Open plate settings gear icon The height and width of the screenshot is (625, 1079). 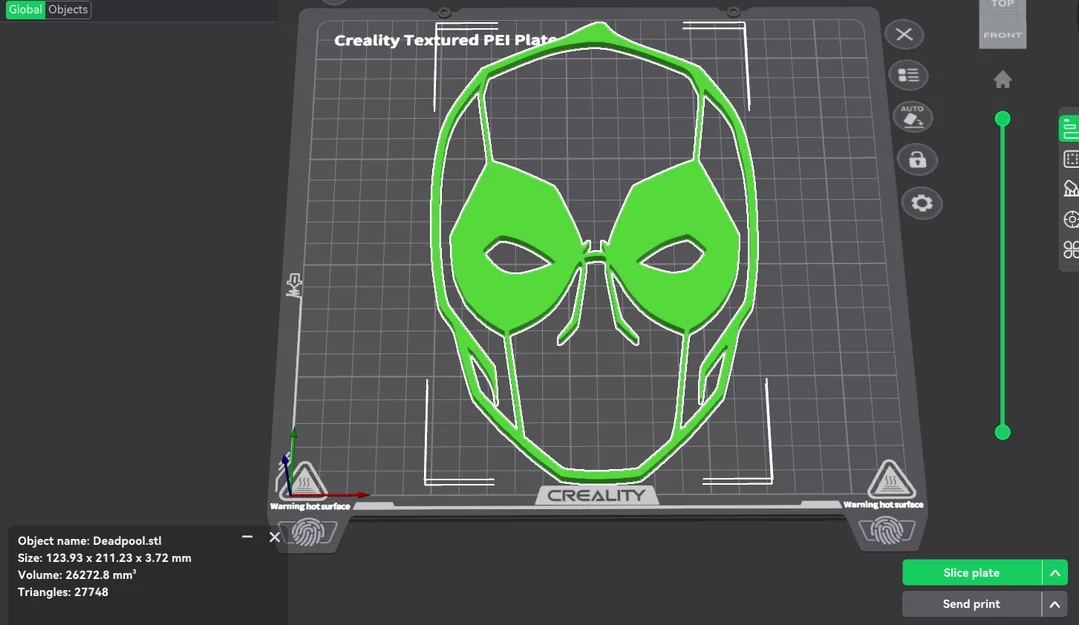(921, 203)
